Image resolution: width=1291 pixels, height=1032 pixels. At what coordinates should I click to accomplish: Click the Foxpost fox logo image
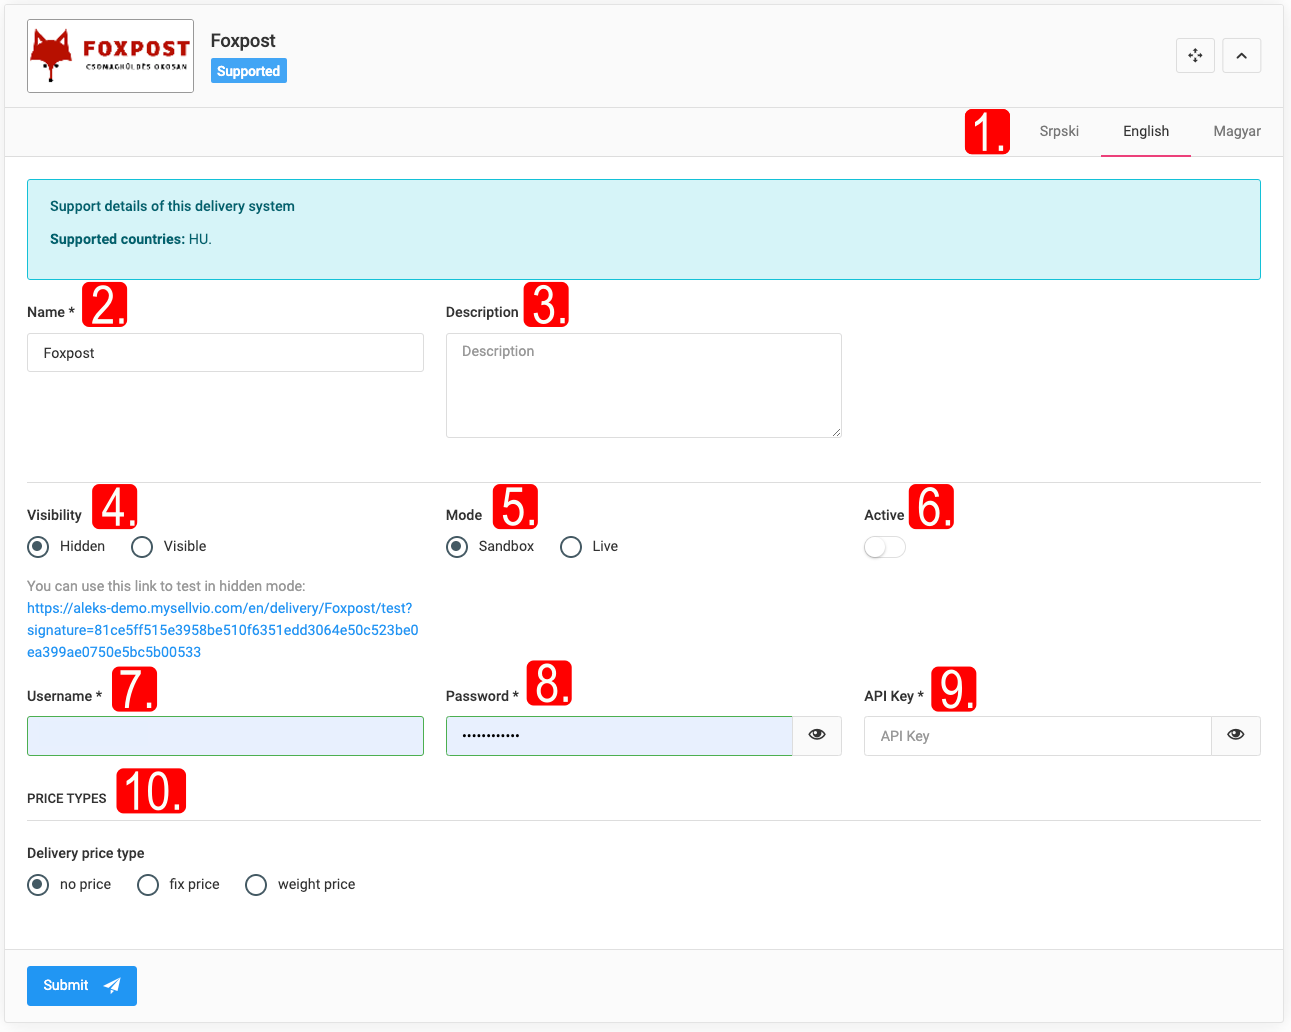(110, 56)
